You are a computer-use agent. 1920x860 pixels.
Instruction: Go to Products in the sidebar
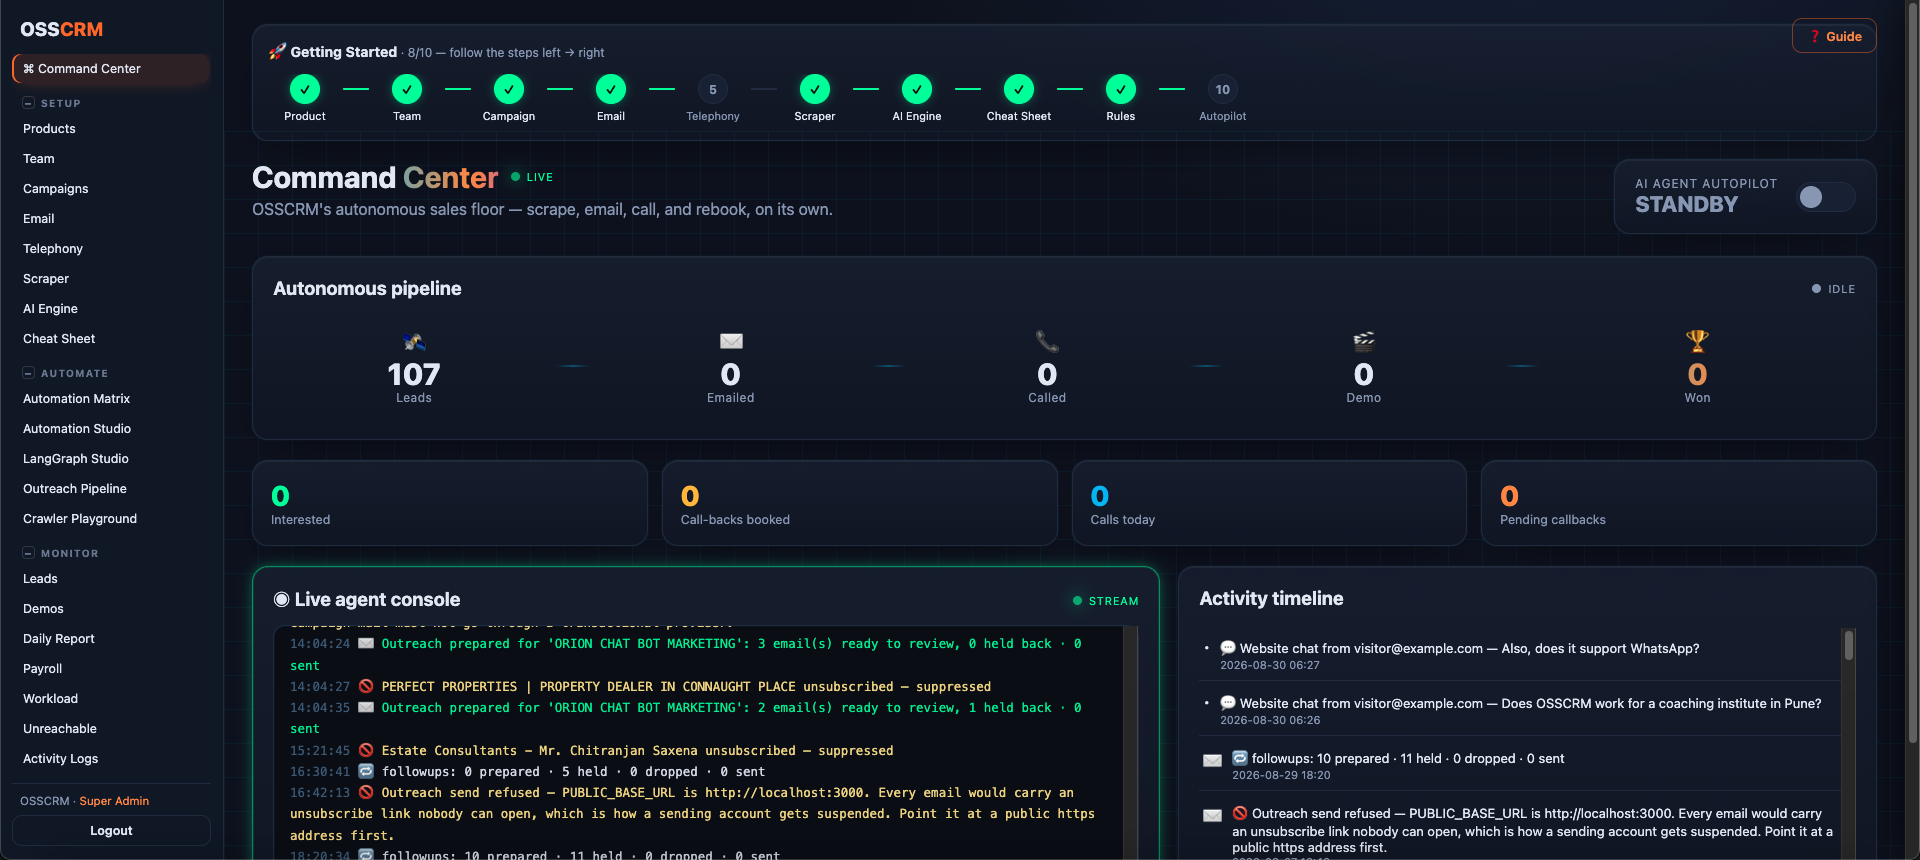click(111, 129)
